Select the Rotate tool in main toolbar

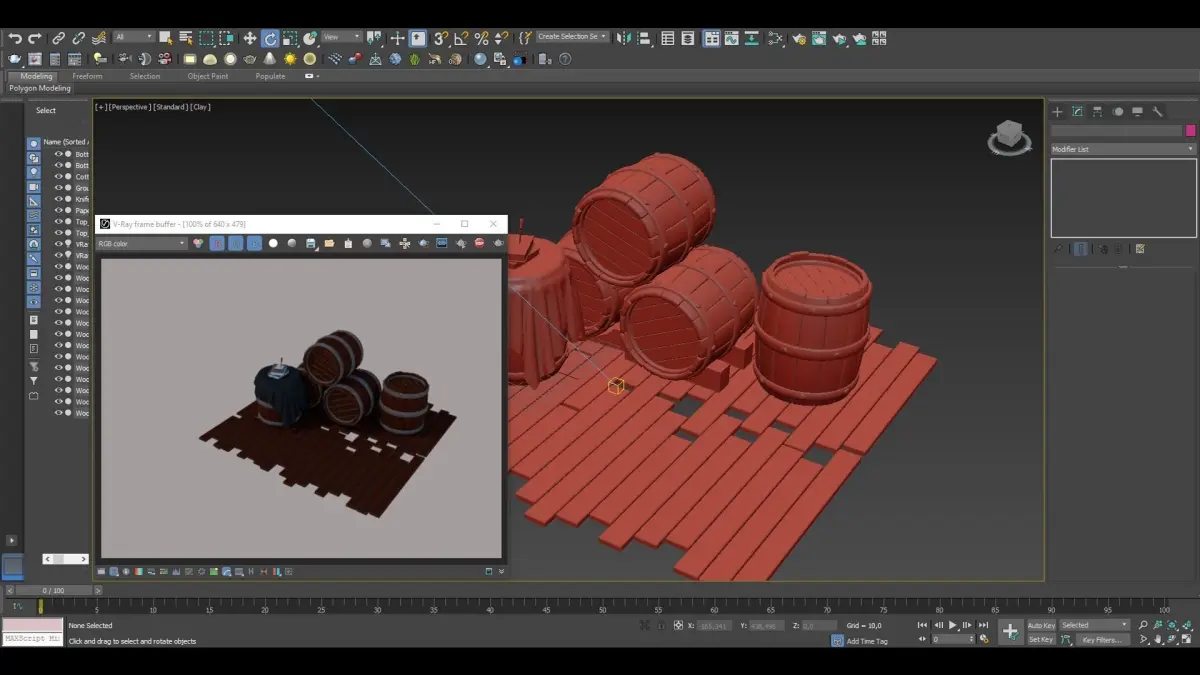point(270,38)
